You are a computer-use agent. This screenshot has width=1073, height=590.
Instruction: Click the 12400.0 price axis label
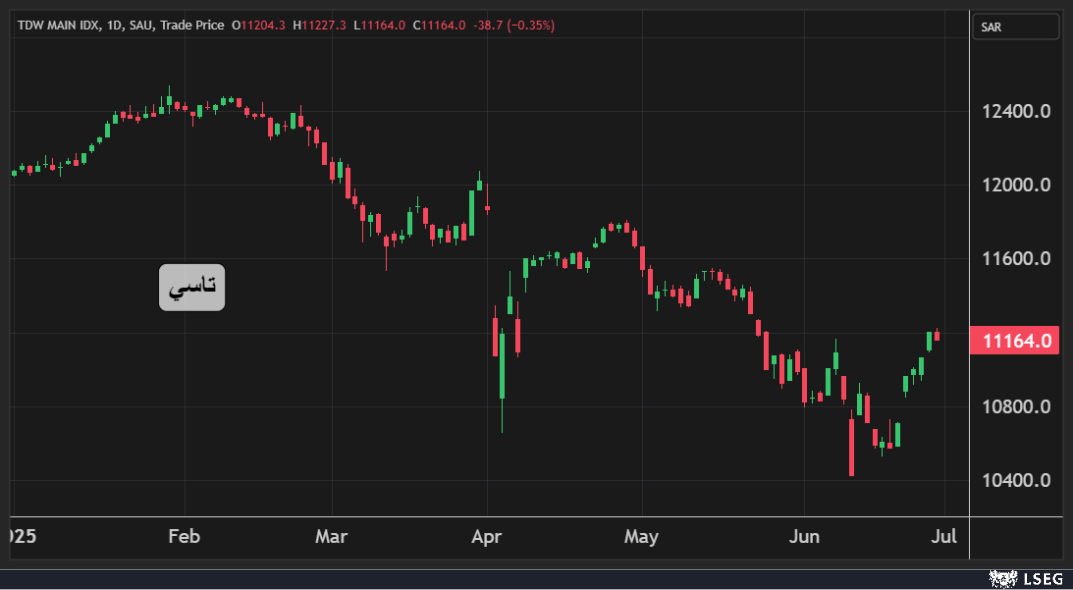tap(1015, 111)
